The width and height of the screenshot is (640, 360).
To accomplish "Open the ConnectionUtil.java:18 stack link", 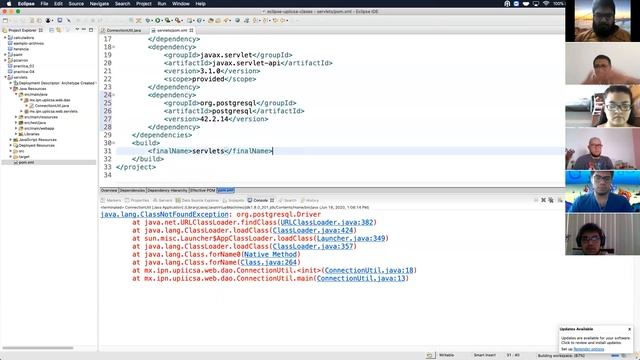I will [x=369, y=271].
